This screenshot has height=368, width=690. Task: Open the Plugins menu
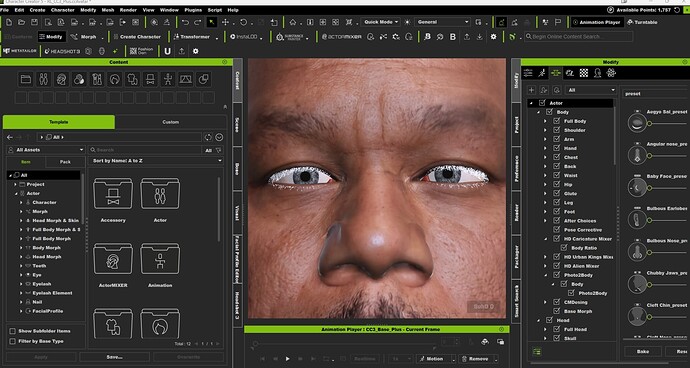point(193,10)
